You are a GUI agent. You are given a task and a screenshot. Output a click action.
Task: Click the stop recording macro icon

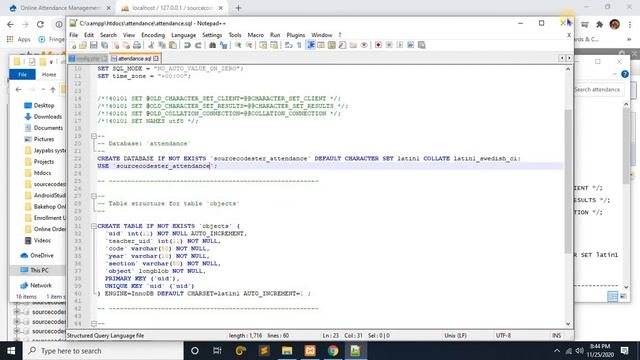(x=389, y=45)
